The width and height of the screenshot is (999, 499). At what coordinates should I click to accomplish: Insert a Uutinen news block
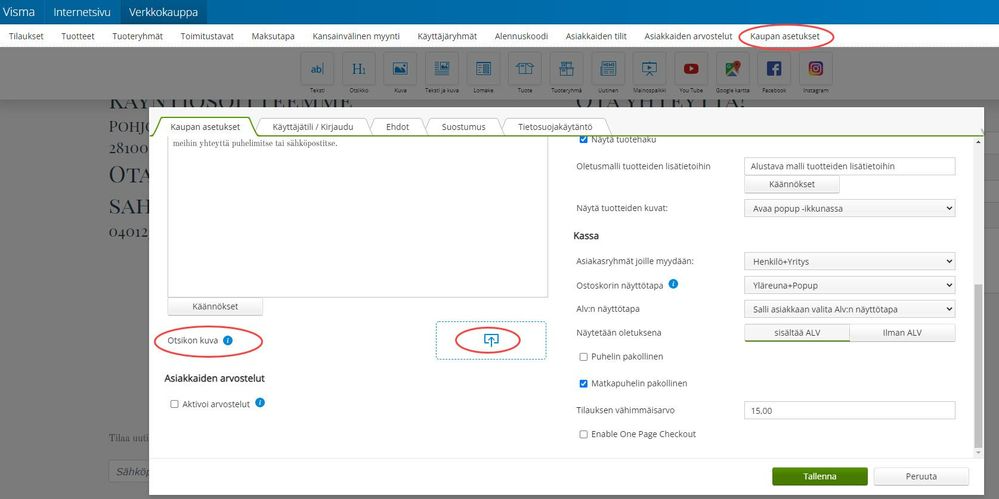click(608, 69)
